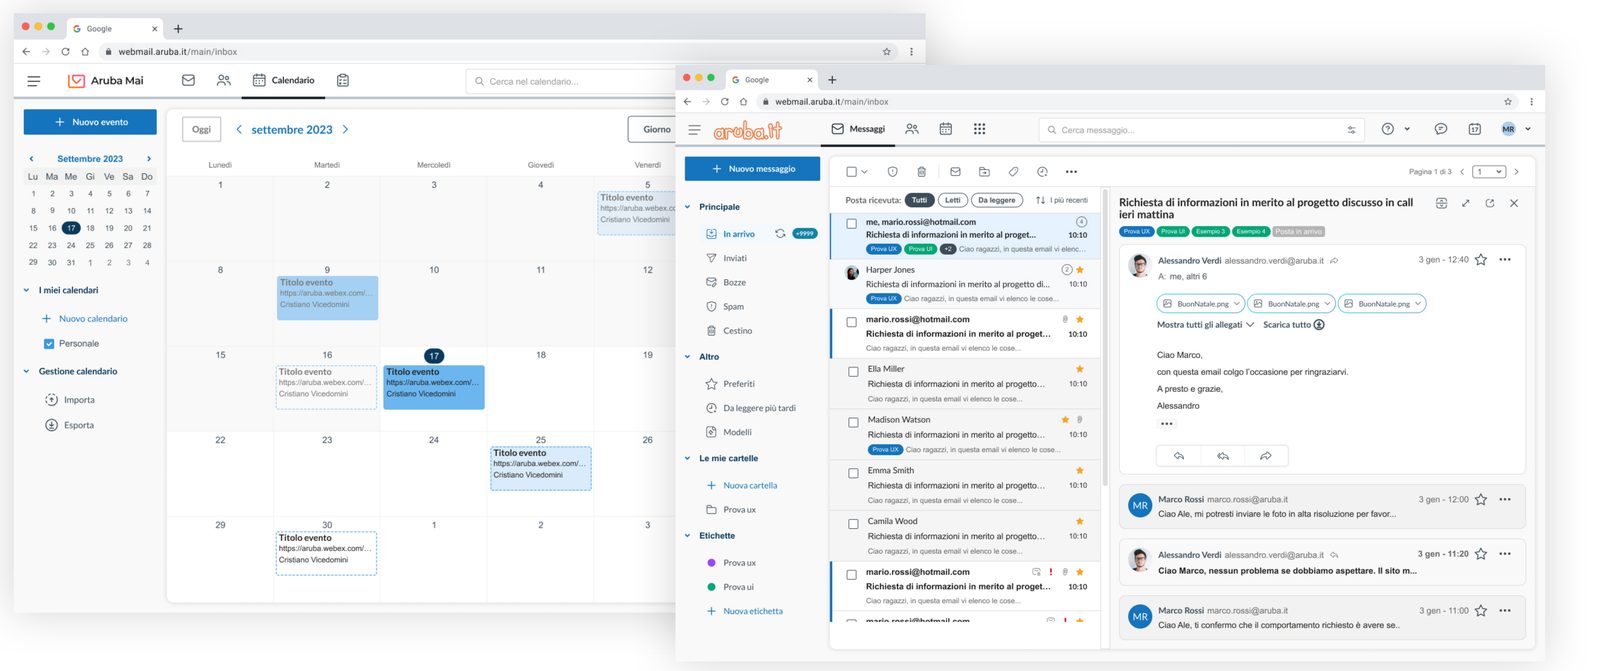Toggle the reading pane layout icon
The image size is (1600, 671).
tap(1441, 203)
